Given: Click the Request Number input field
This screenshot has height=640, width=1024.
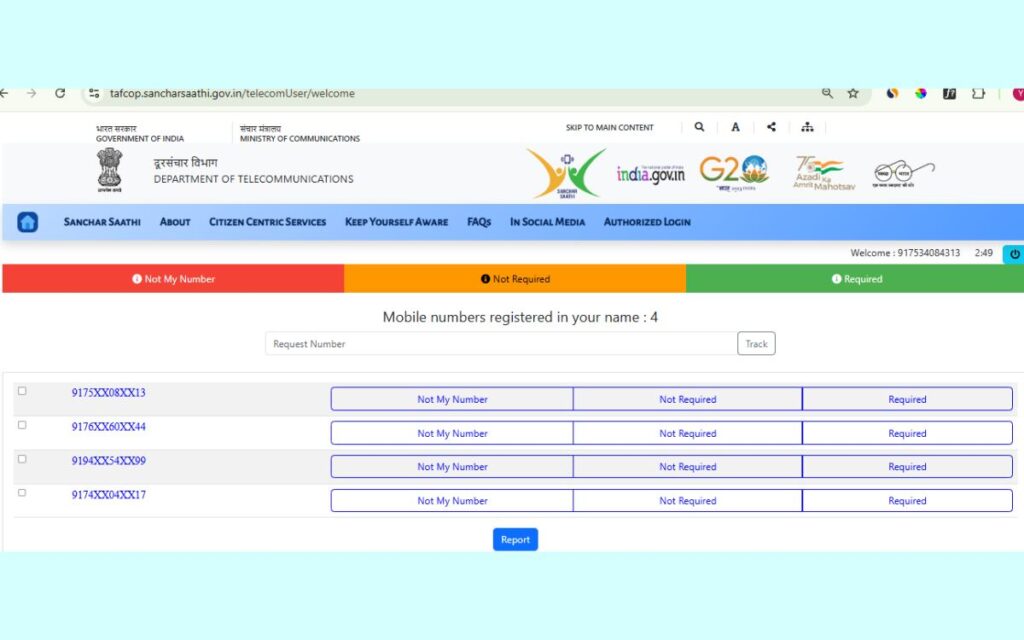Looking at the screenshot, I should [x=500, y=344].
